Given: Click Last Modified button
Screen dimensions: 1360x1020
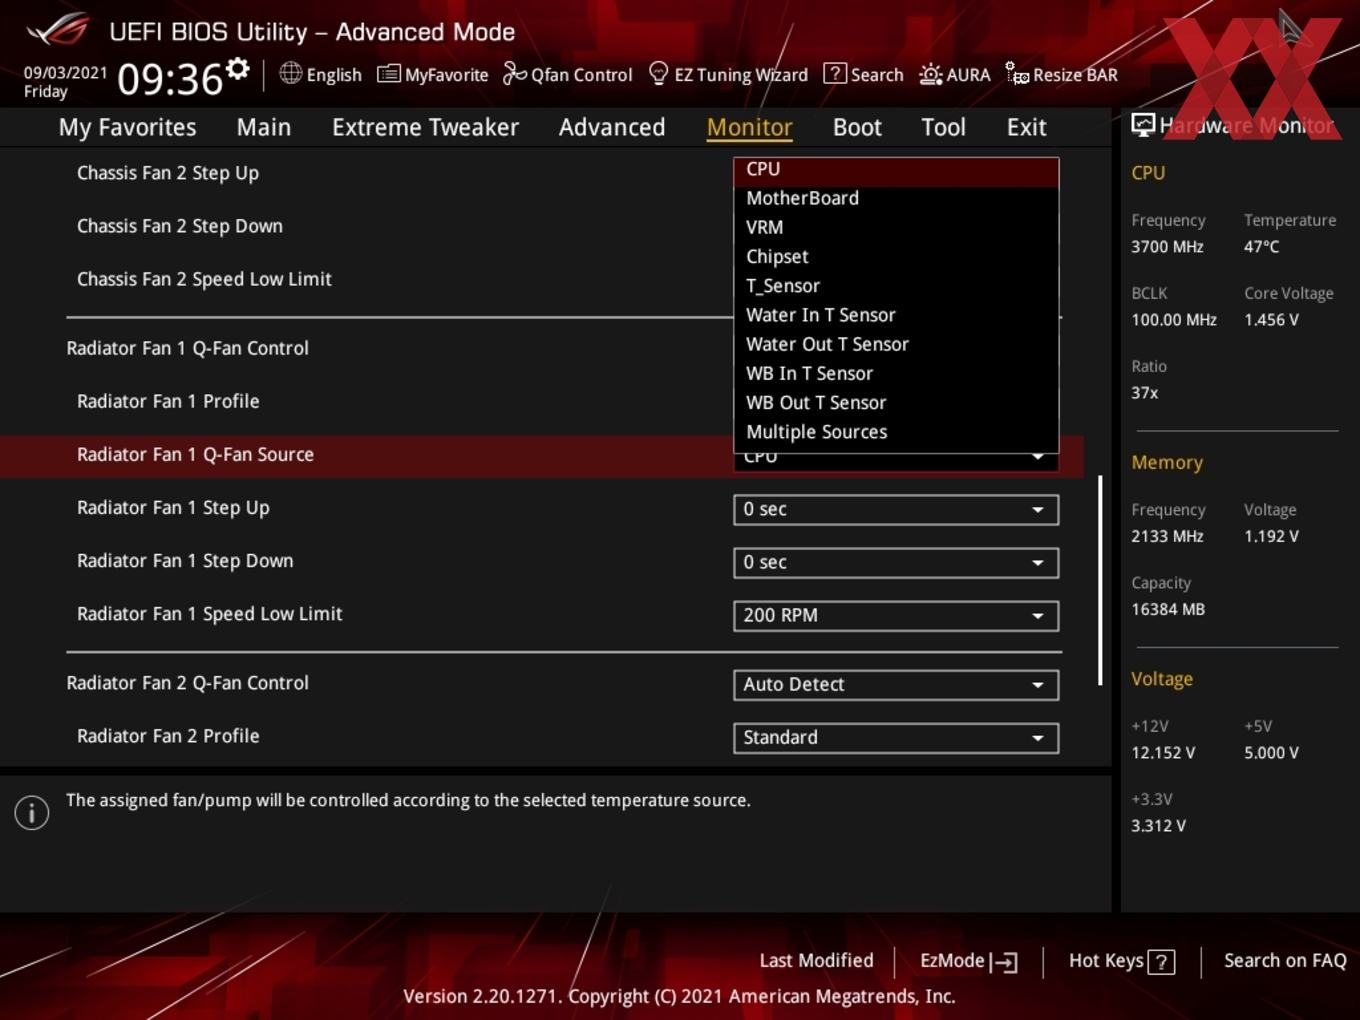Looking at the screenshot, I should coord(816,961).
